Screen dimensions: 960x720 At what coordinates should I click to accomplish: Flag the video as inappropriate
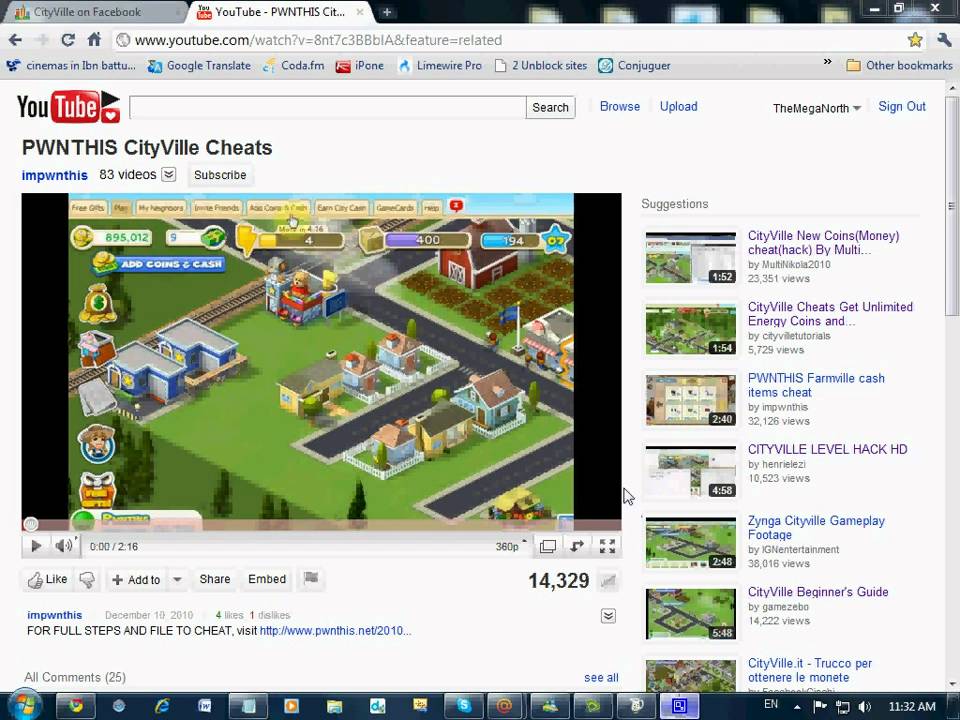pyautogui.click(x=311, y=578)
